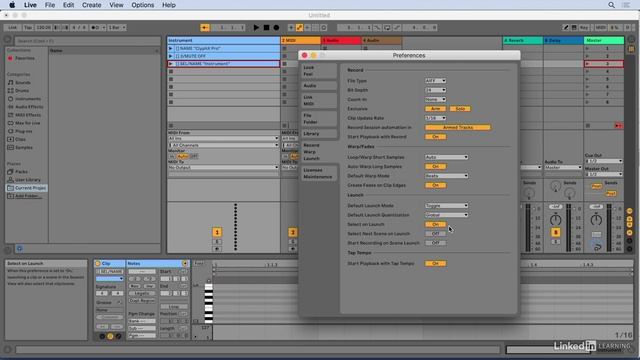Launch clip S/MUTE OFF
Viewport: 640px width, 360px height.
171,56
